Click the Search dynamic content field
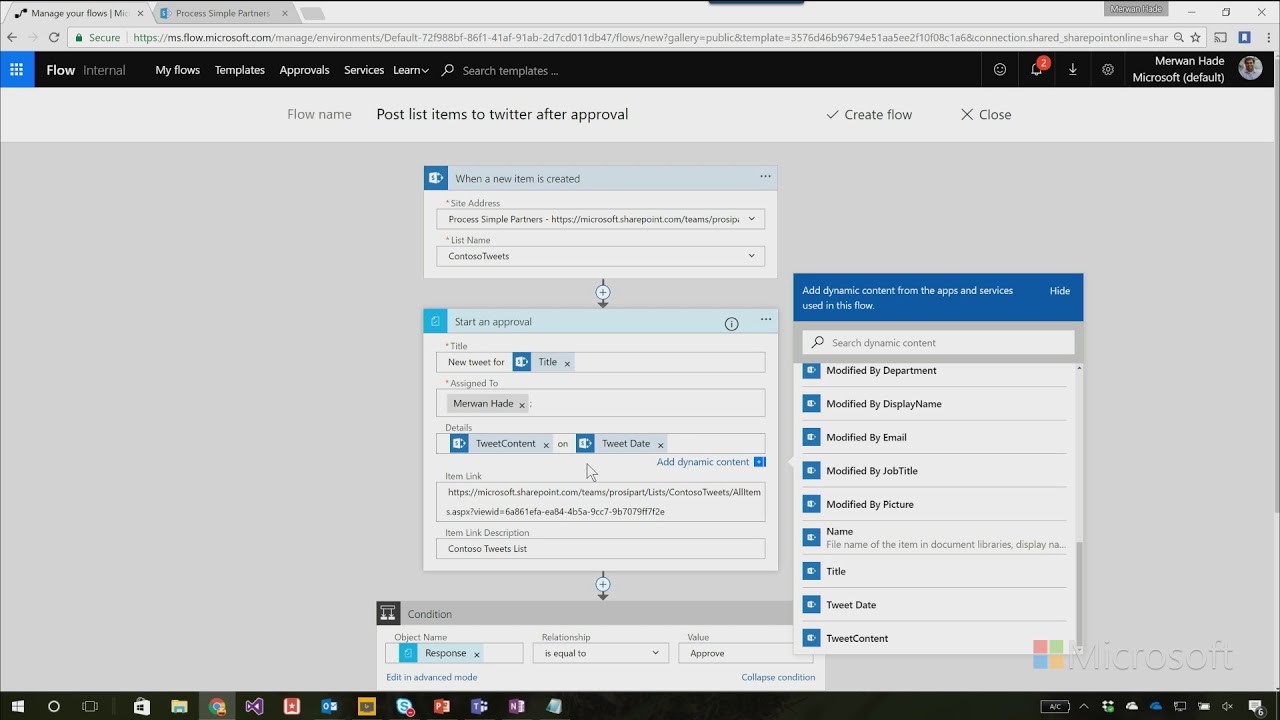This screenshot has width=1280, height=720. point(938,343)
